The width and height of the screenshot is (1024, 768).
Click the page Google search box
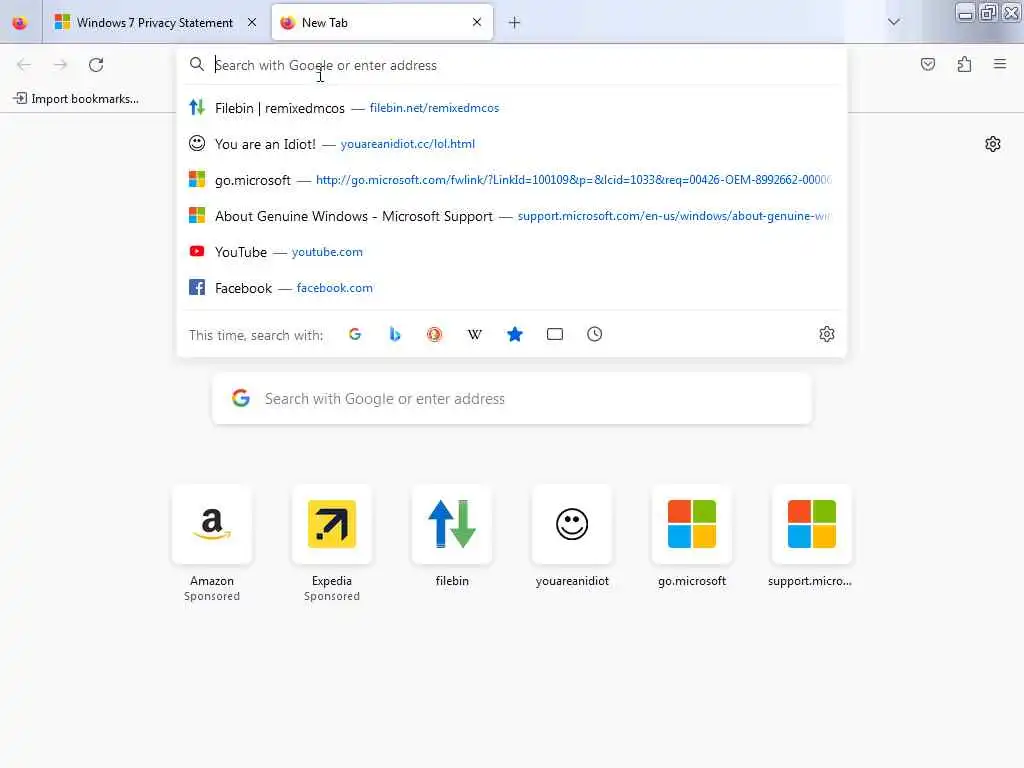click(x=512, y=398)
